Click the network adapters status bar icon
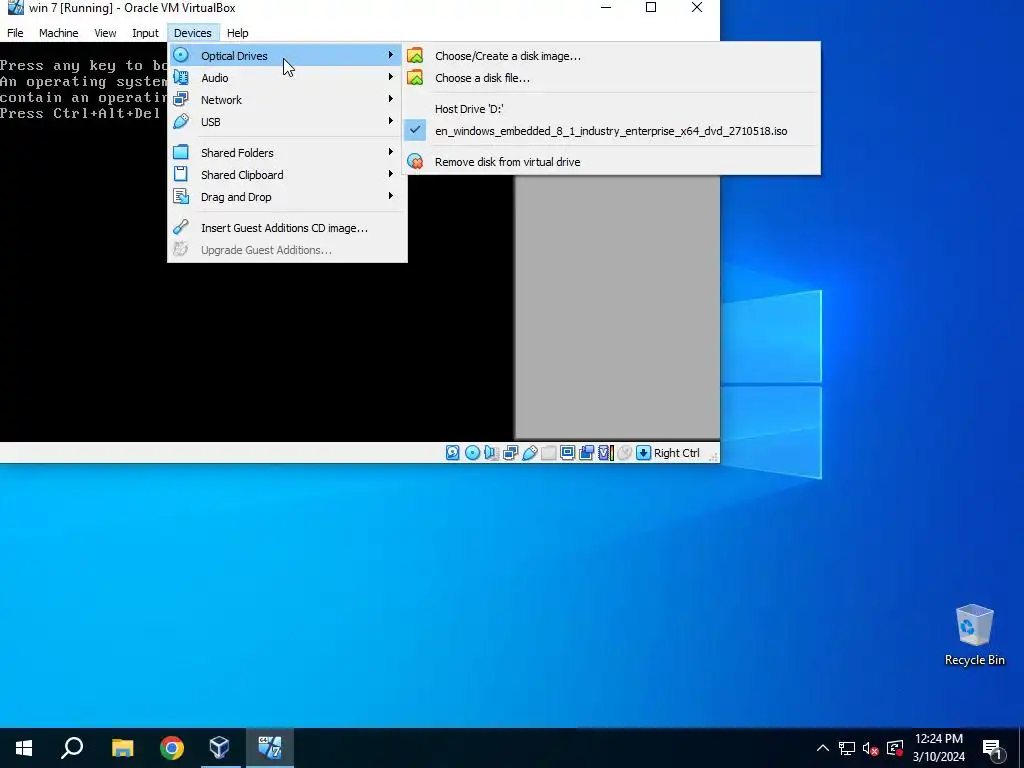 pos(510,453)
